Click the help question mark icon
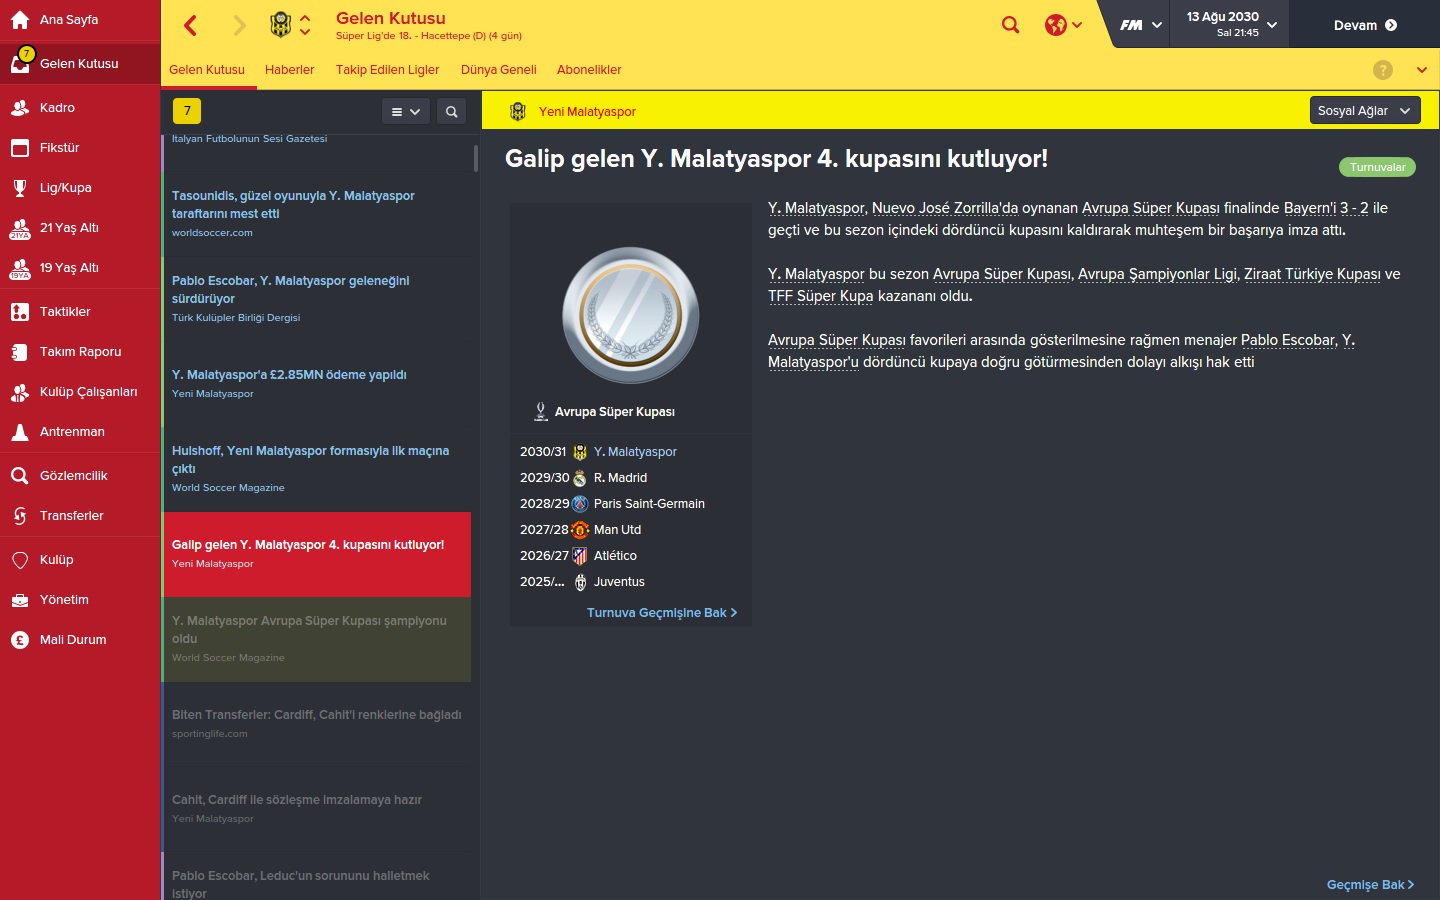1440x900 pixels. pyautogui.click(x=1383, y=70)
